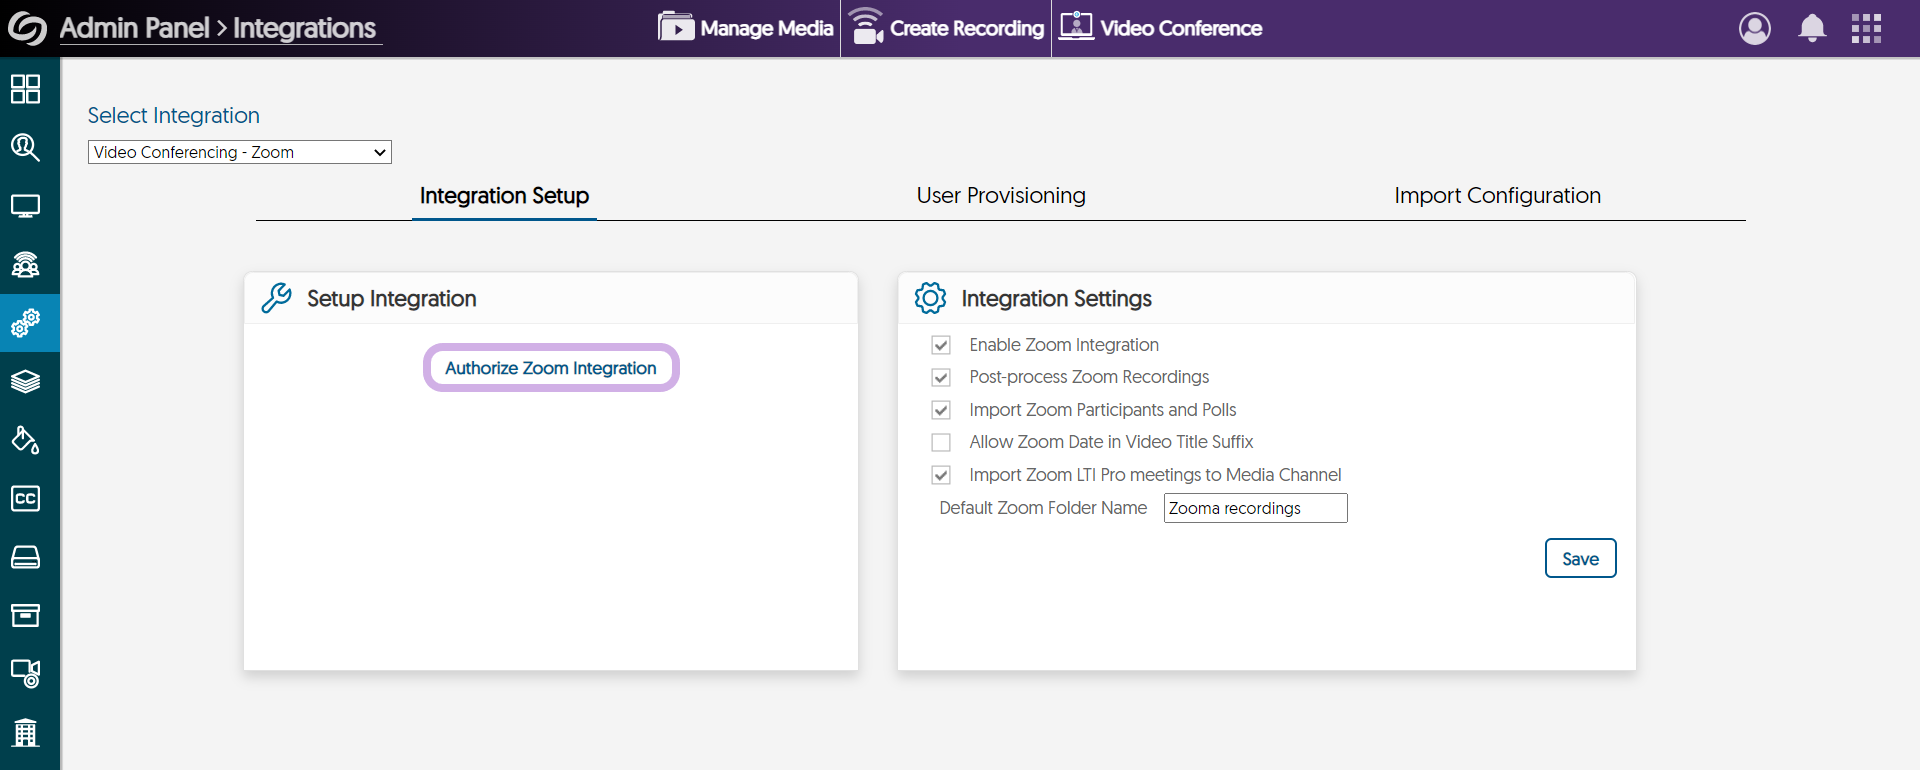
Task: Switch to User Provisioning tab
Action: pos(1001,196)
